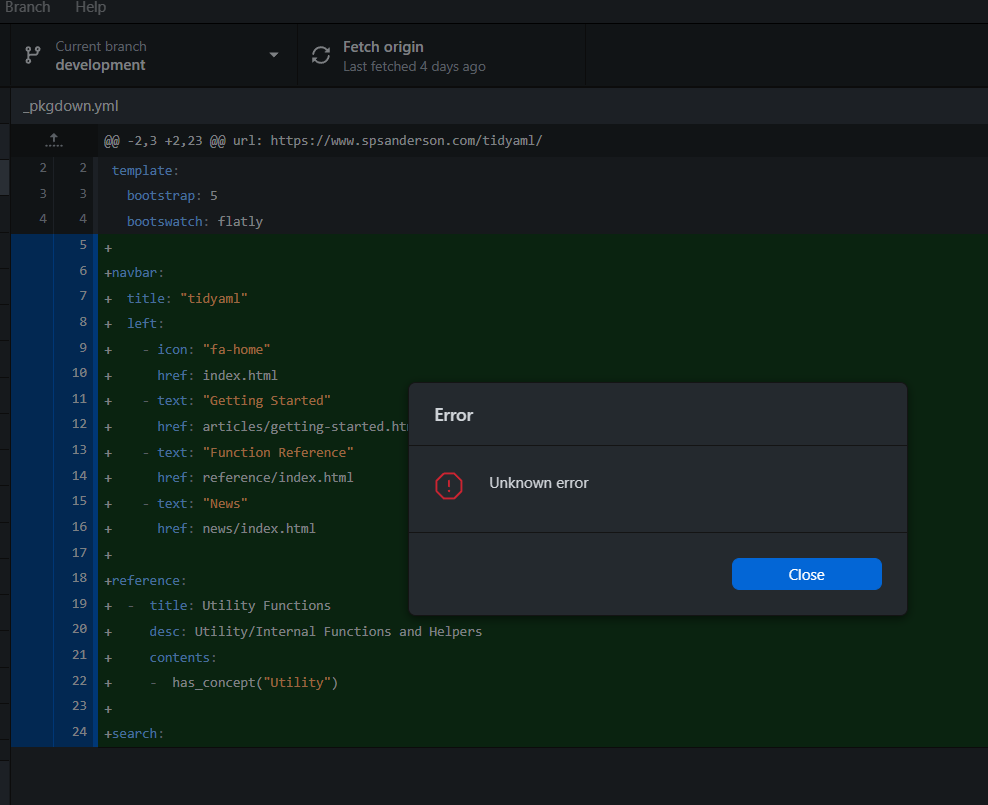Open the Help menu
The height and width of the screenshot is (805, 988).
point(90,8)
